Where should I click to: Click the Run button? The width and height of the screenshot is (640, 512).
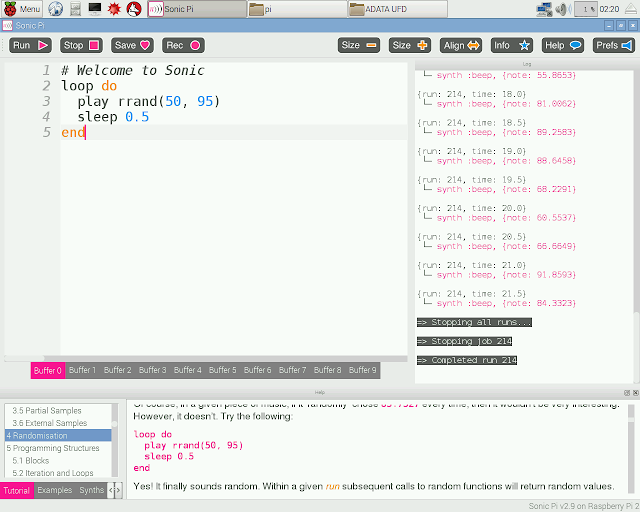[x=30, y=45]
